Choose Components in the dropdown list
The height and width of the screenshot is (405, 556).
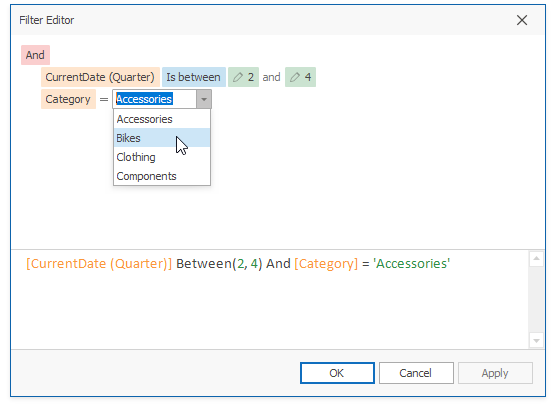162,176
